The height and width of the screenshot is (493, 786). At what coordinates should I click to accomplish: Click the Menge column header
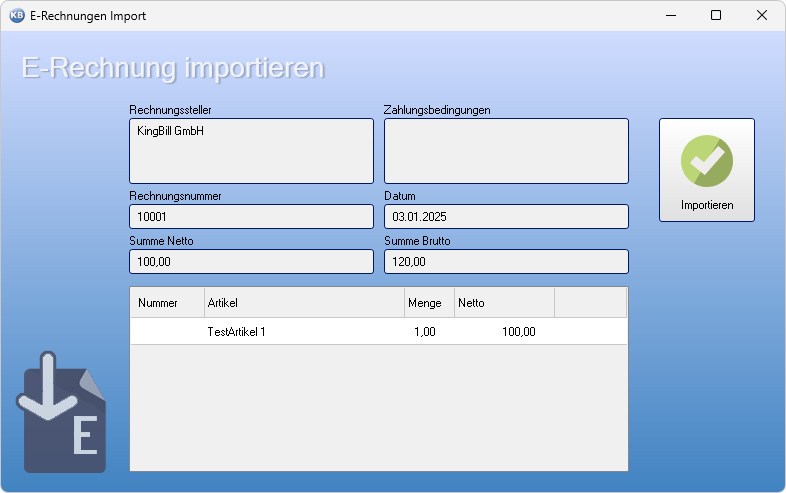pyautogui.click(x=429, y=302)
